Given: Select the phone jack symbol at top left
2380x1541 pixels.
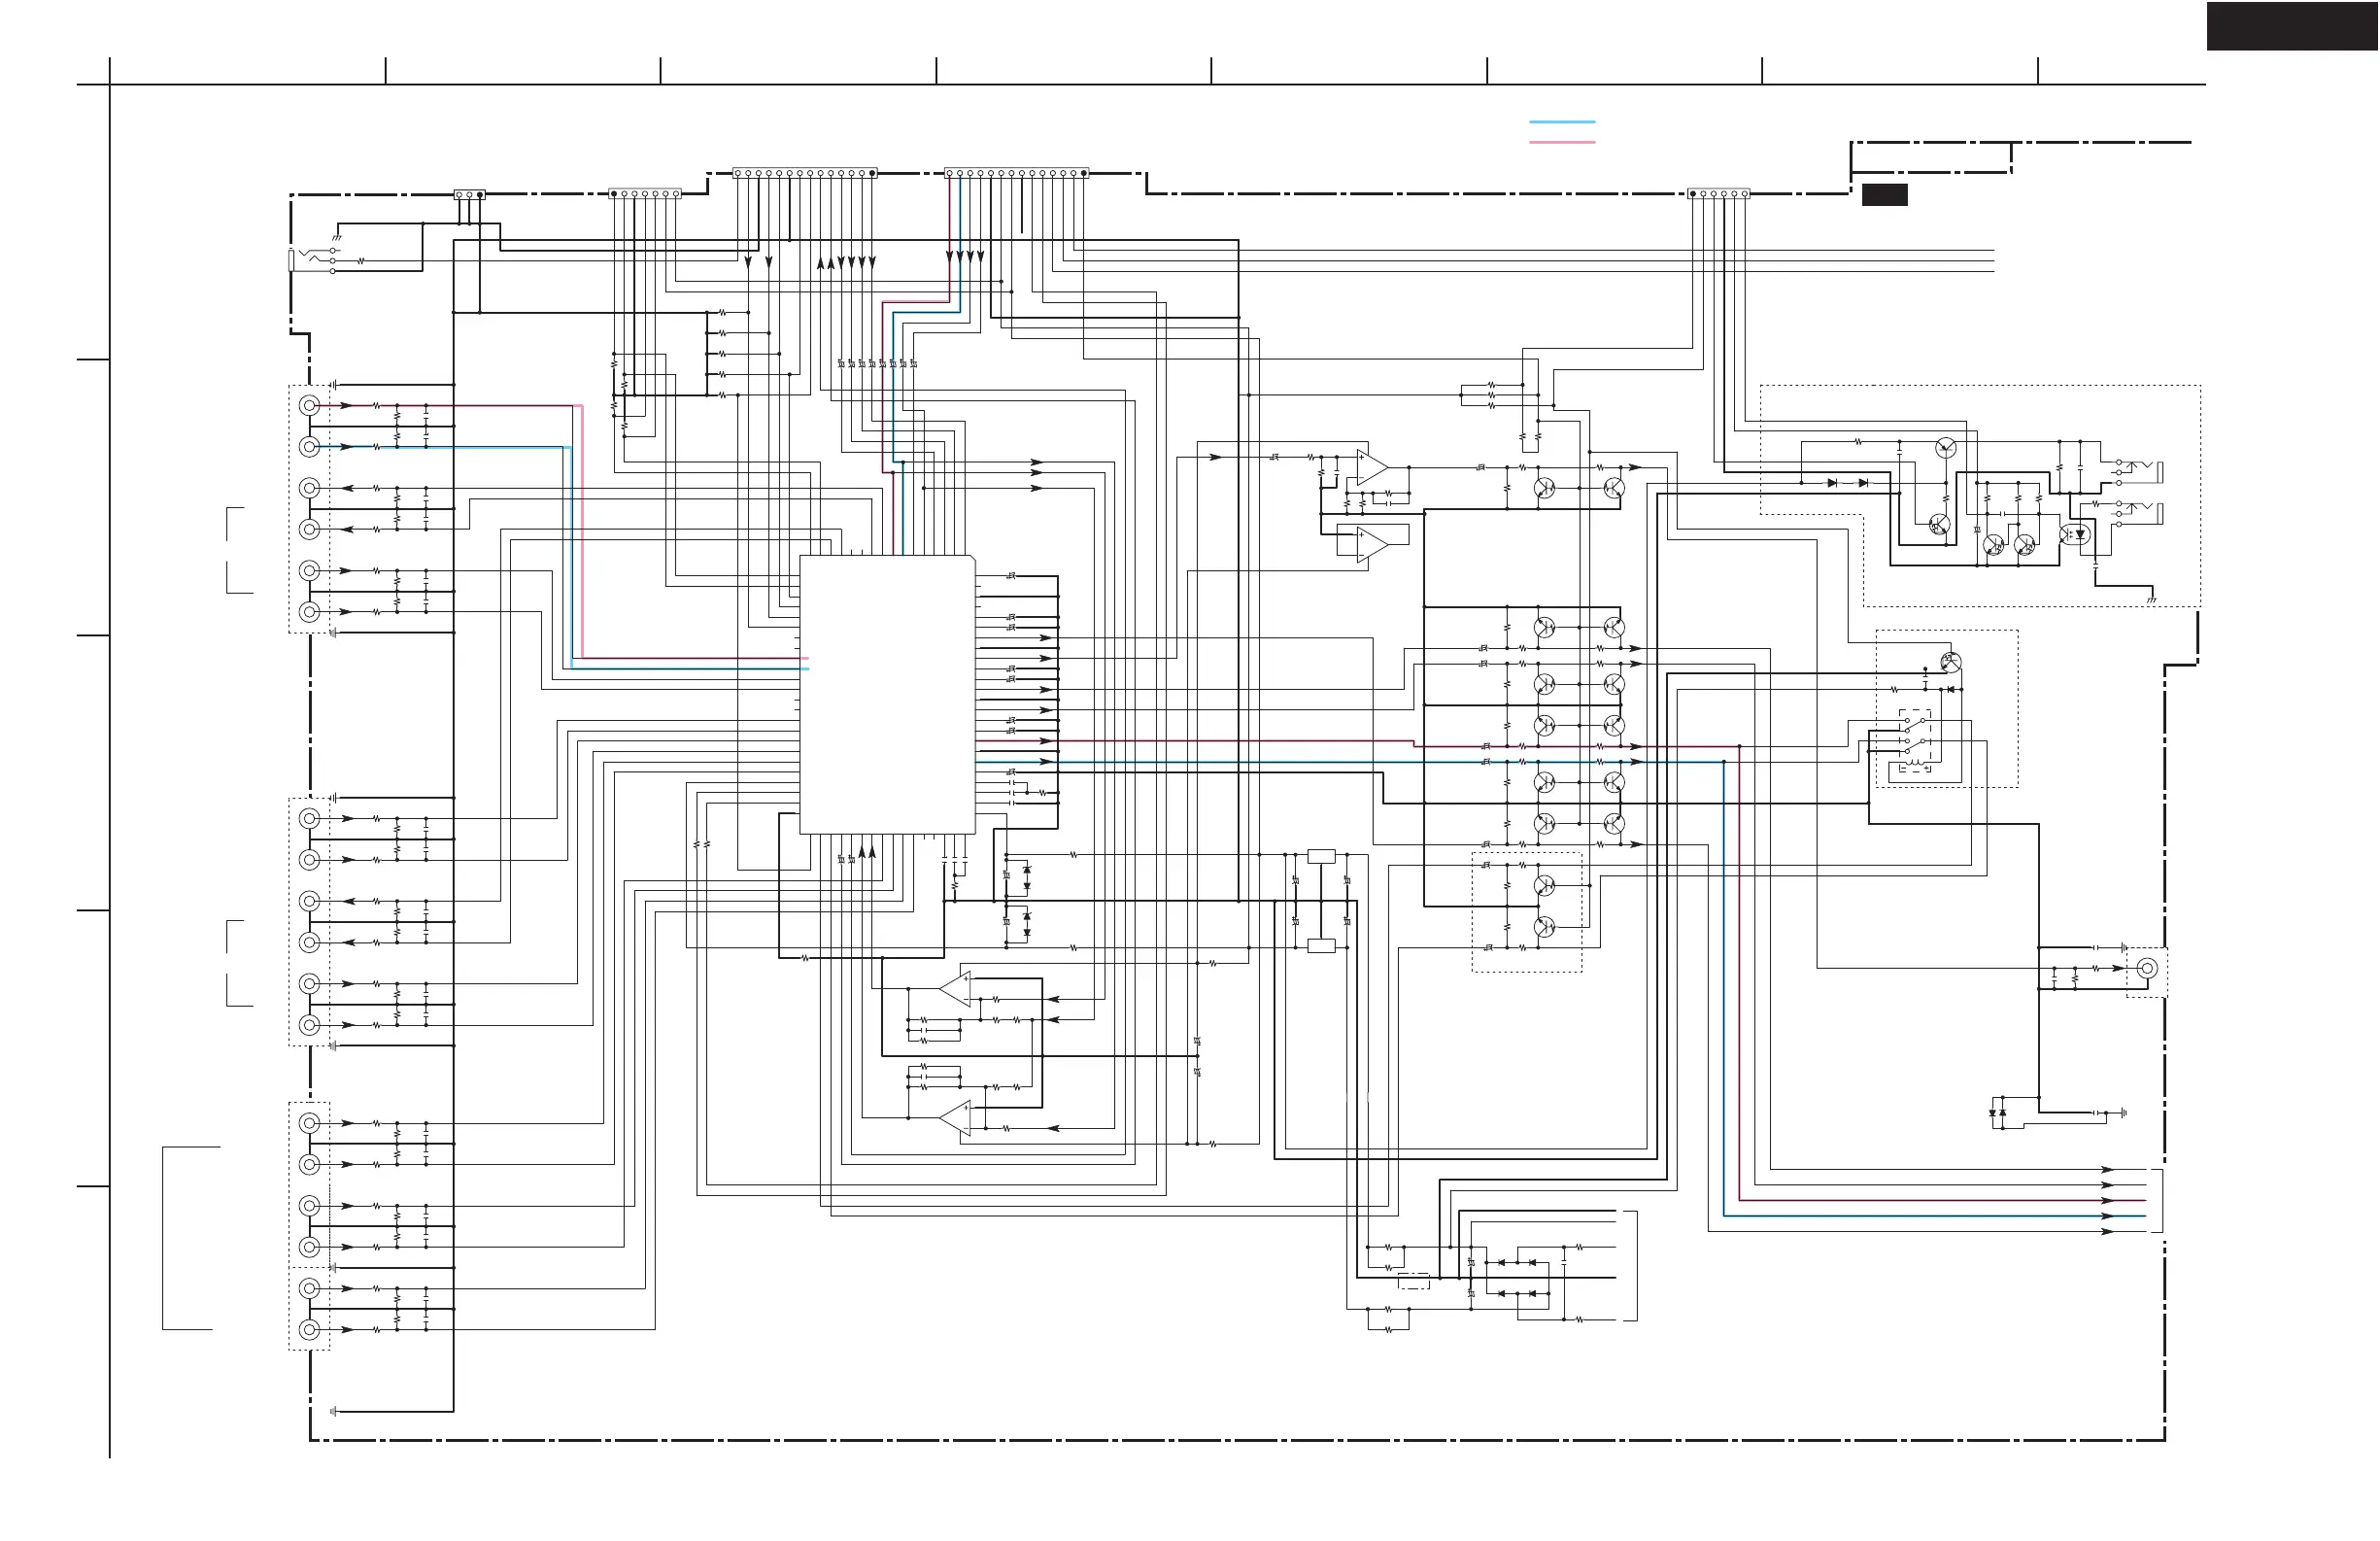Looking at the screenshot, I should coord(312,260).
